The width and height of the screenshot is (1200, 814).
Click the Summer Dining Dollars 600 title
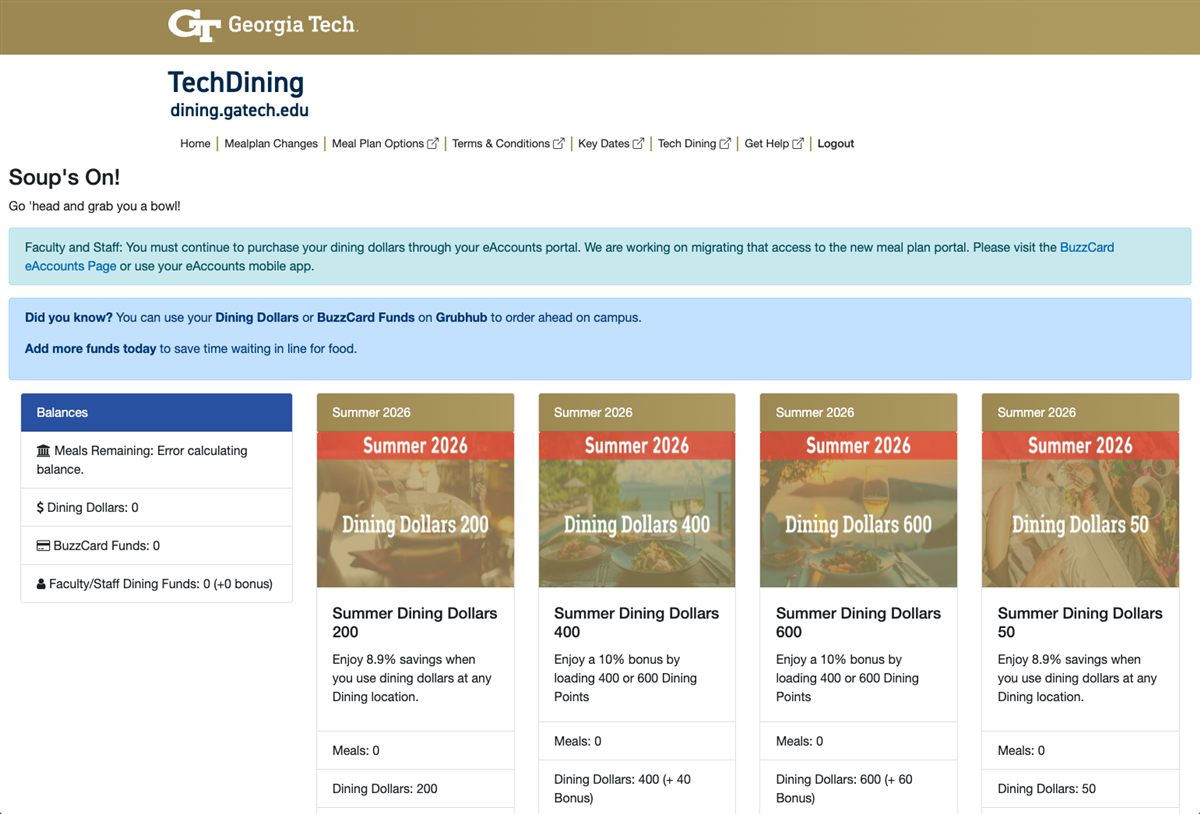(859, 622)
